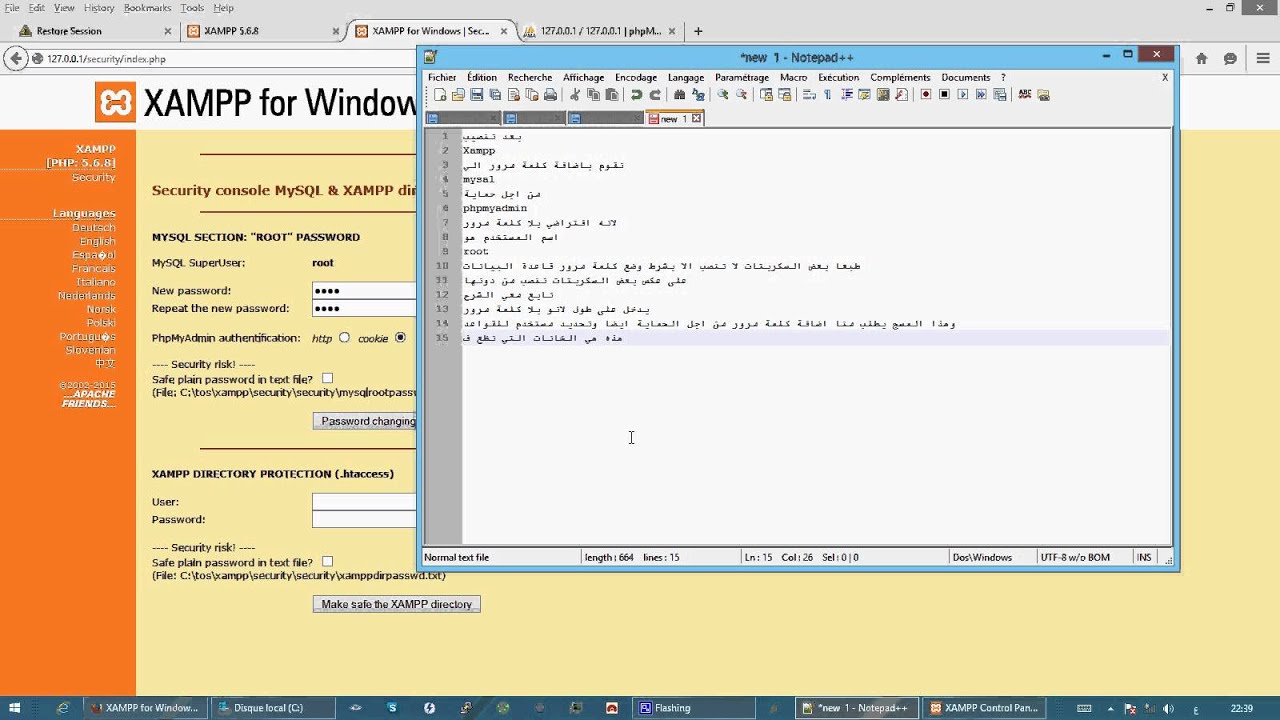The image size is (1280, 720).
Task: Run macro multiple times icon
Action: click(981, 95)
